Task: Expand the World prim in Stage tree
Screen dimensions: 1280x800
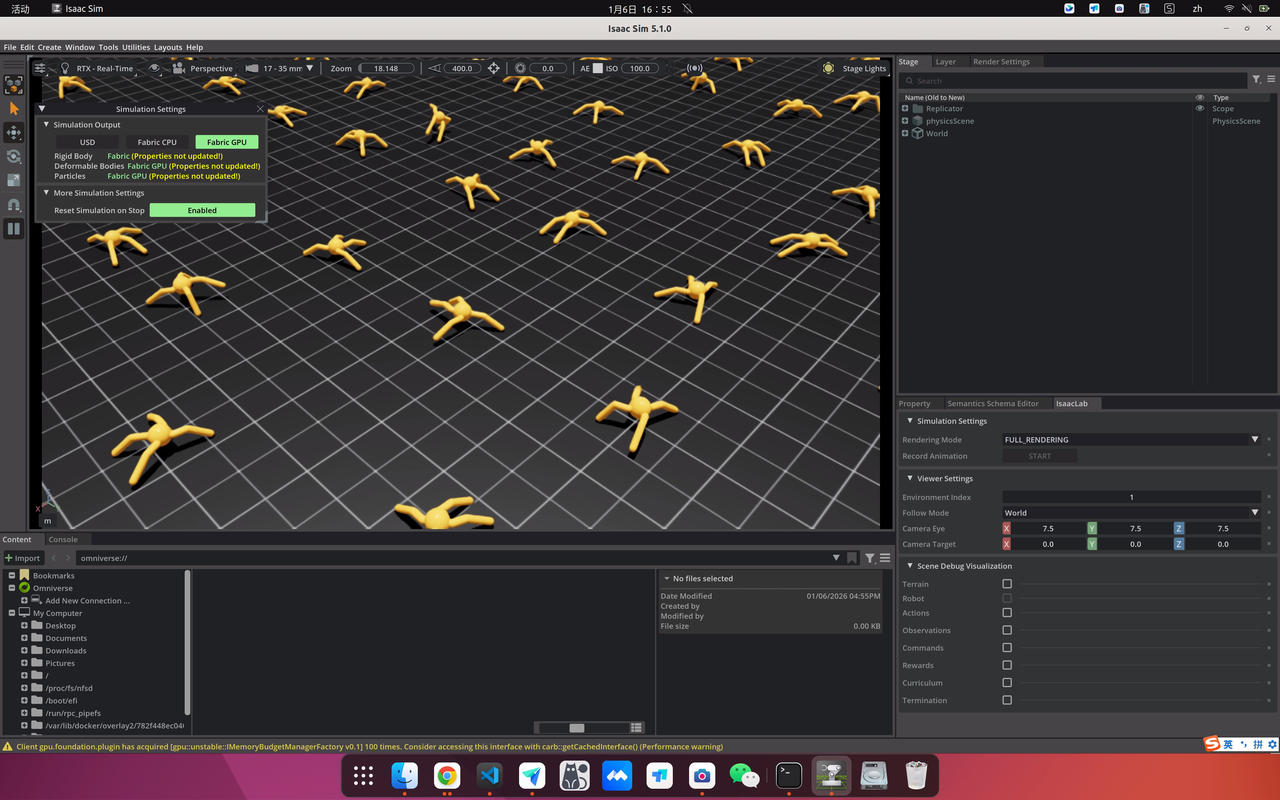Action: pyautogui.click(x=905, y=133)
